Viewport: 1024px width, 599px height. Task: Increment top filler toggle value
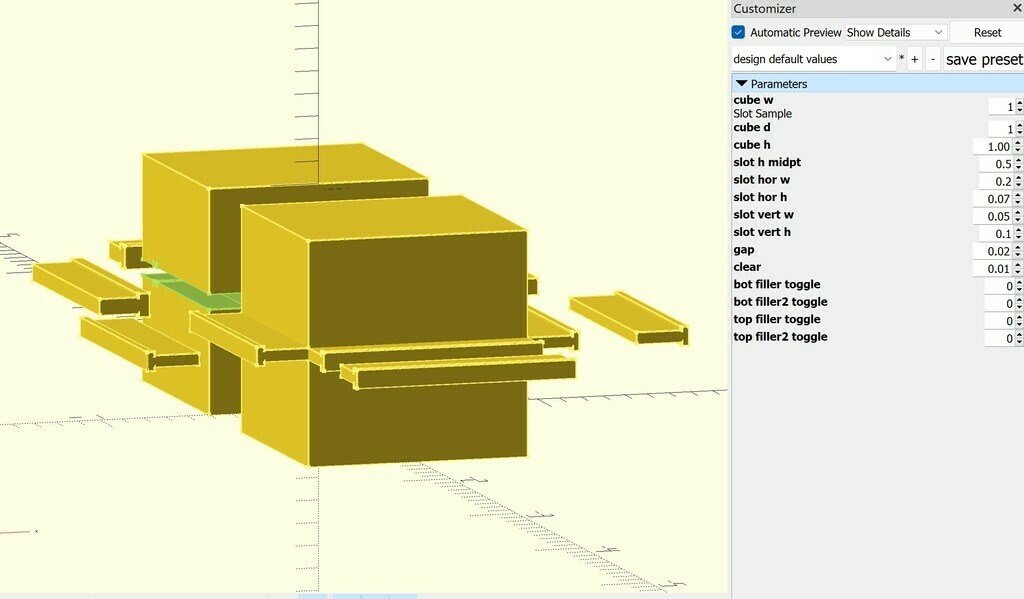[1018, 315]
